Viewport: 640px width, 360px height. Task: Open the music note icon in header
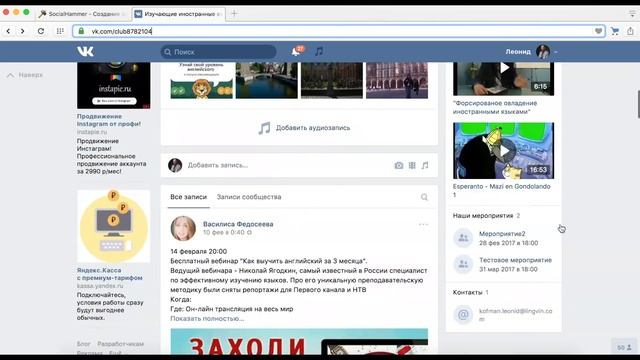coord(319,51)
